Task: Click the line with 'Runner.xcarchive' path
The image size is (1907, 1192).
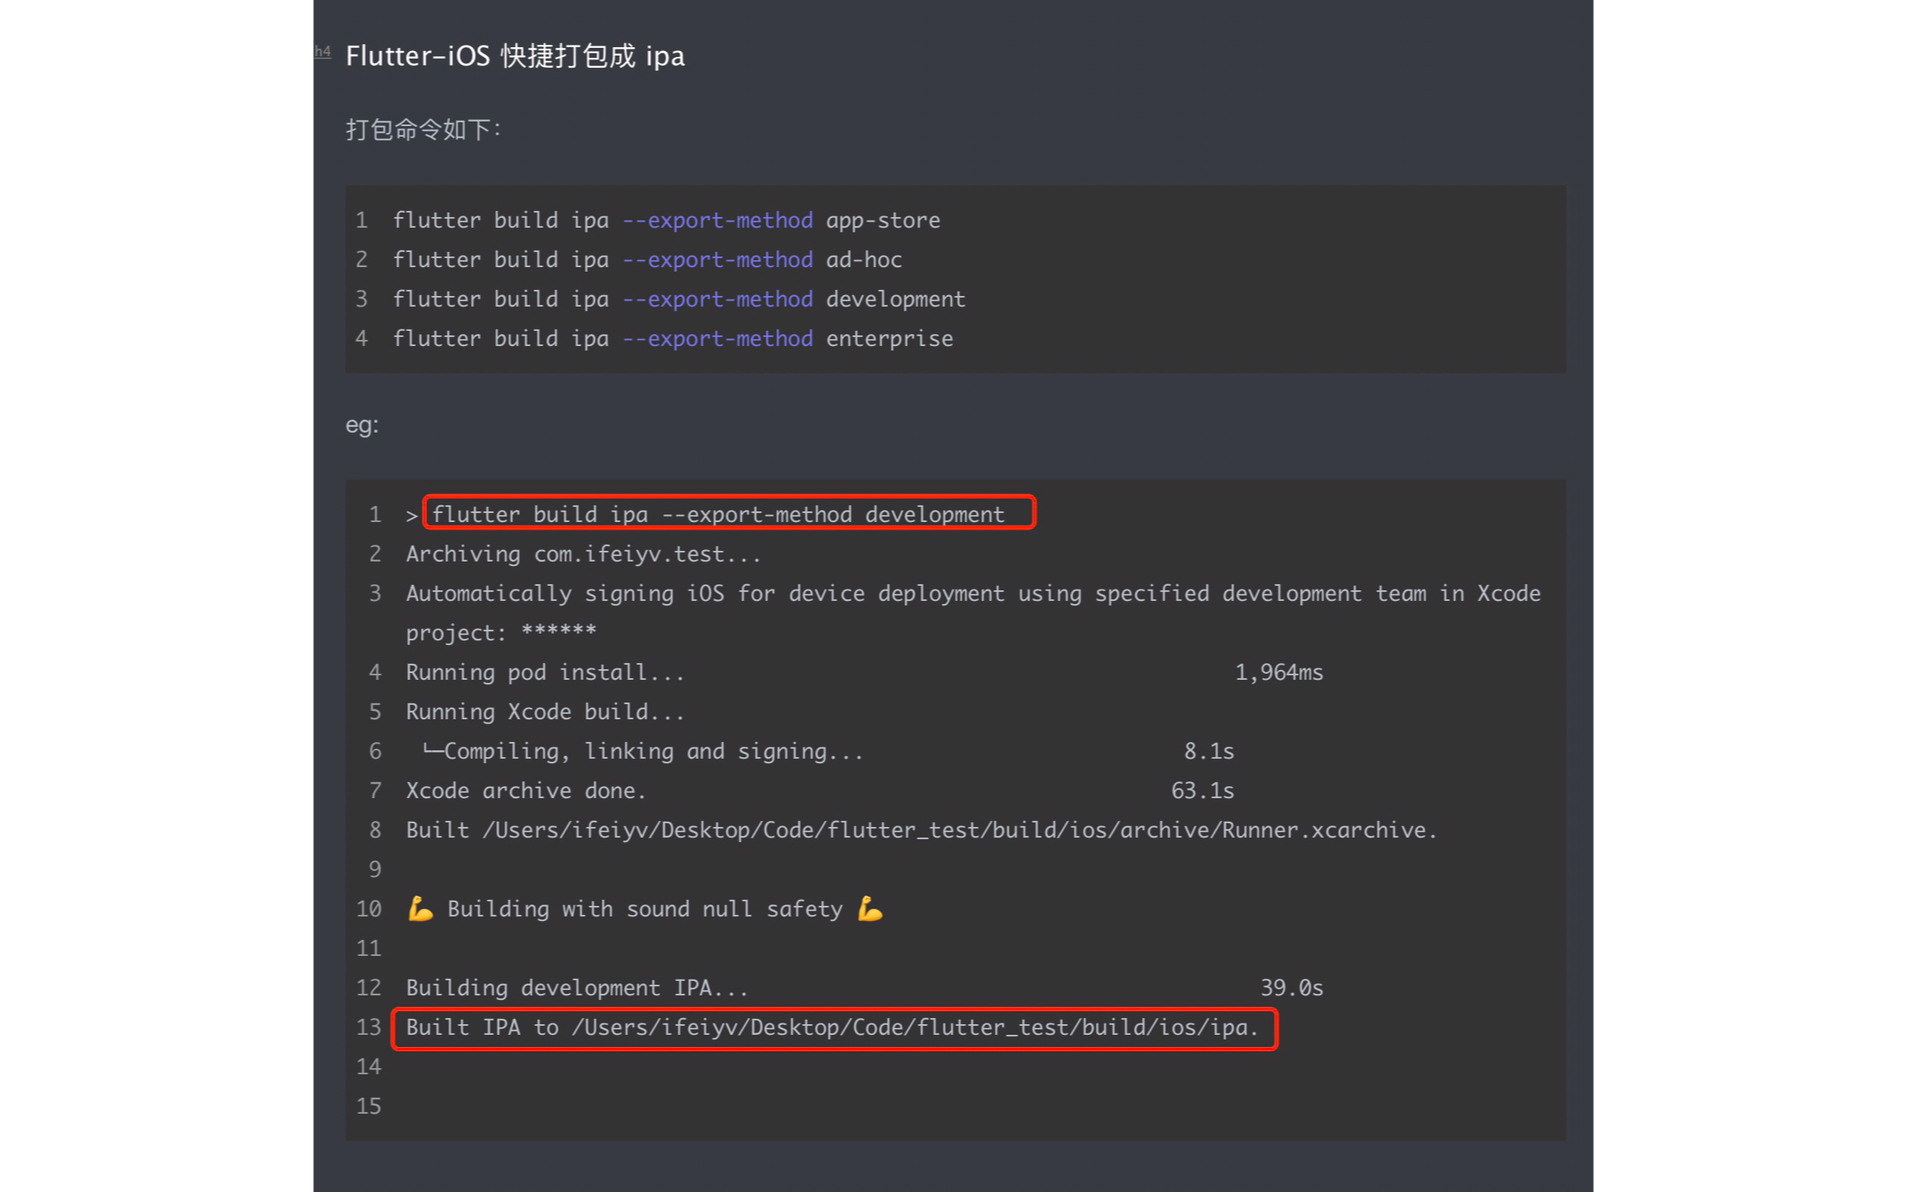Action: point(921,831)
